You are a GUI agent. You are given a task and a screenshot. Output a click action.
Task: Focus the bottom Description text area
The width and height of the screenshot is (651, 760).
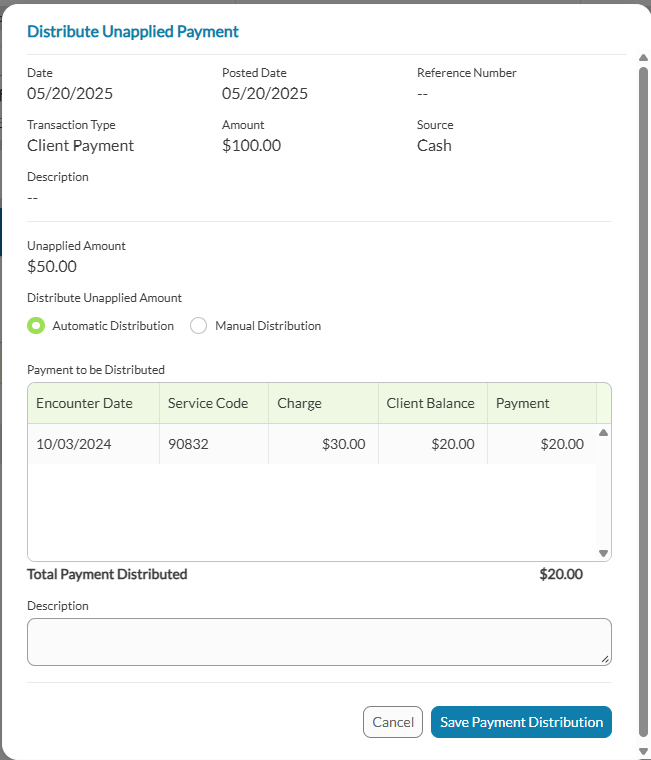click(x=319, y=642)
